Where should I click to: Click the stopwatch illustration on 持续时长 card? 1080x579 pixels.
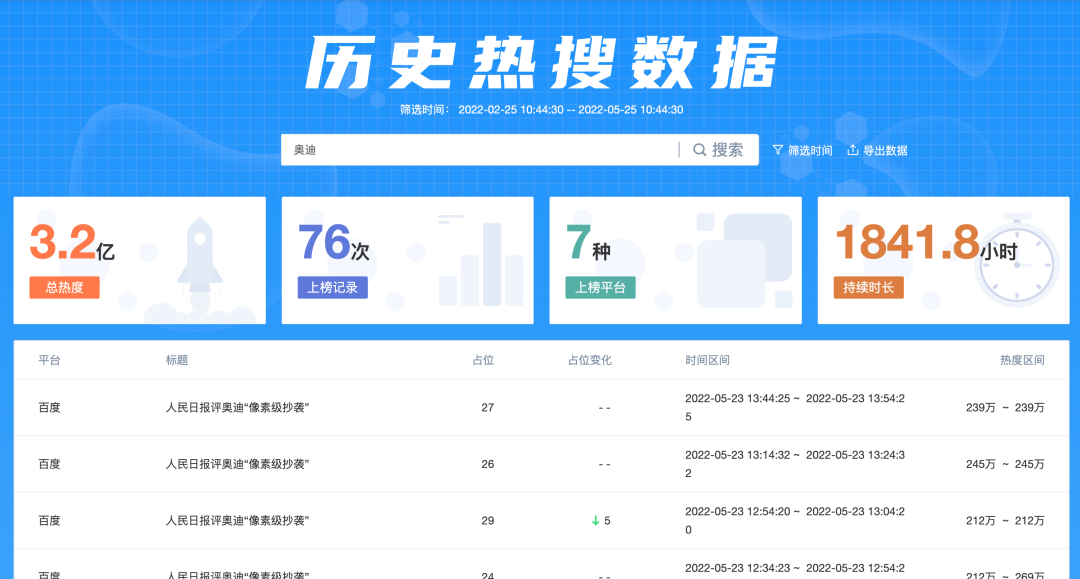point(1017,262)
